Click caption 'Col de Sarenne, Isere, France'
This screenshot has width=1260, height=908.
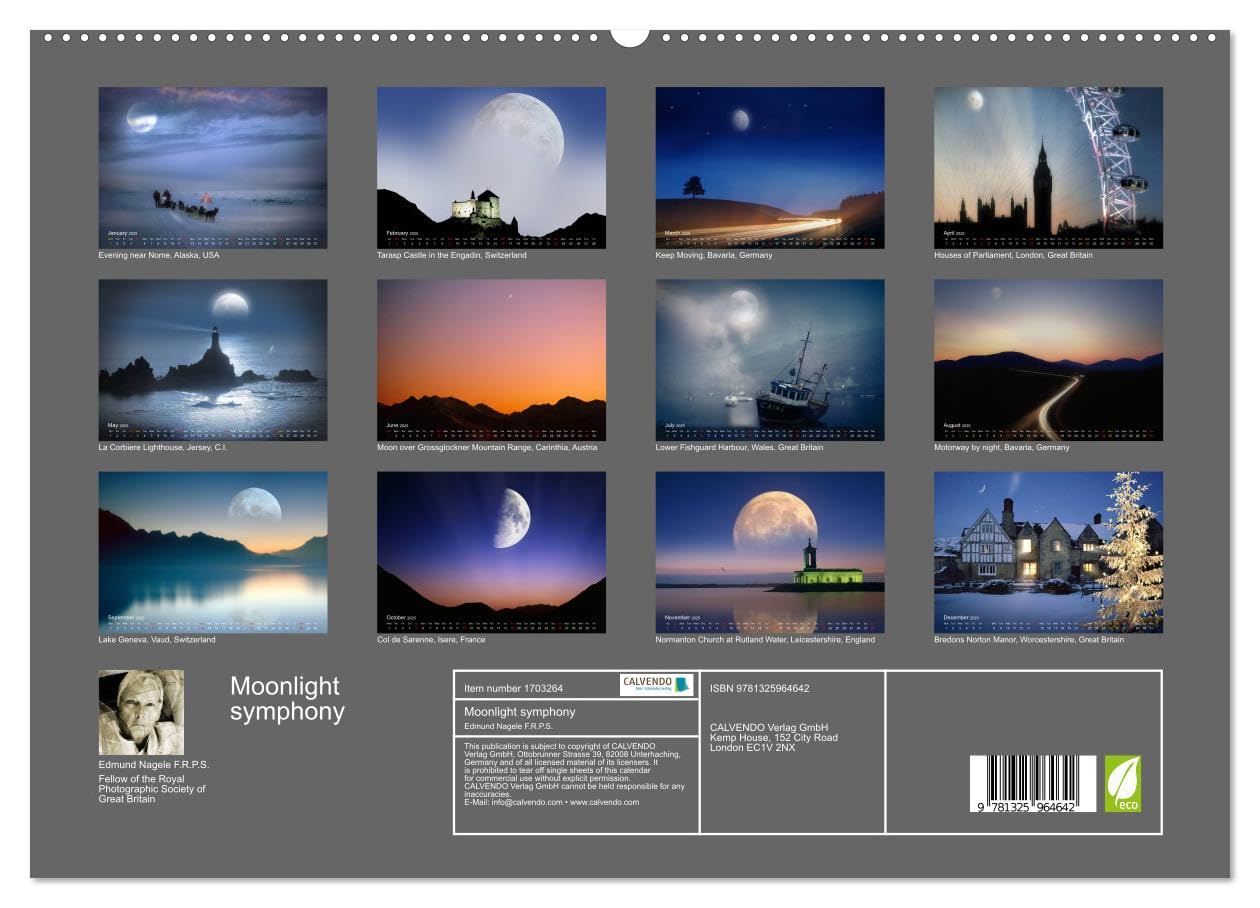[x=431, y=639]
